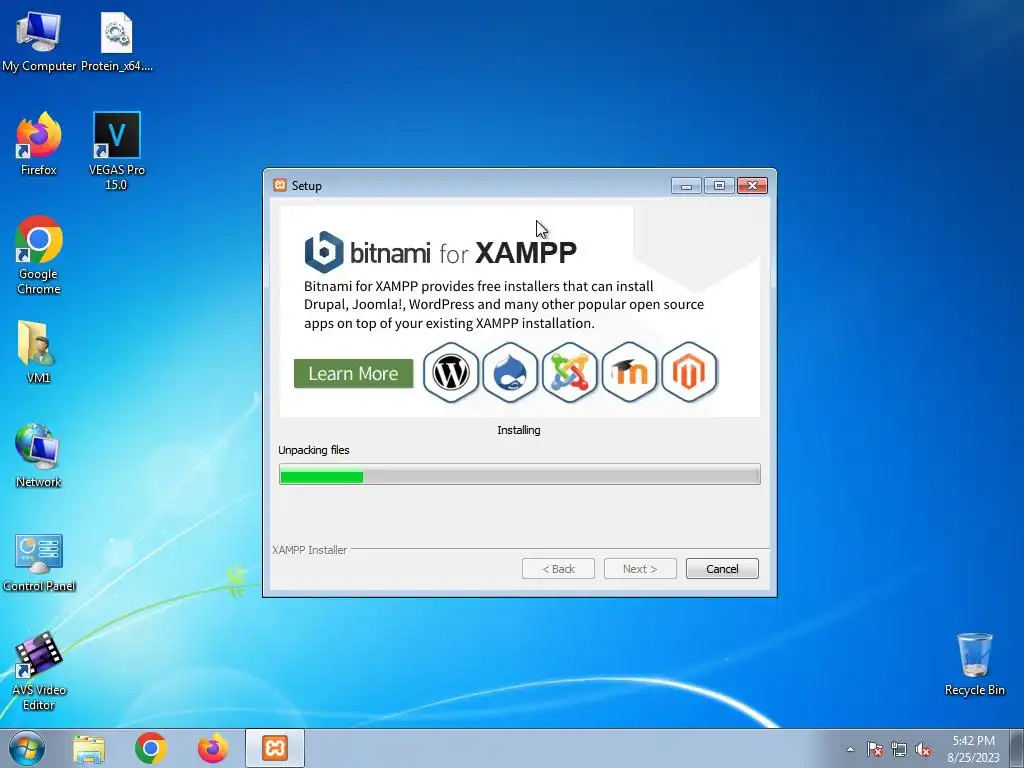Click the 'XAMPP Installer' footer label
Image resolution: width=1024 pixels, height=768 pixels.
point(310,550)
